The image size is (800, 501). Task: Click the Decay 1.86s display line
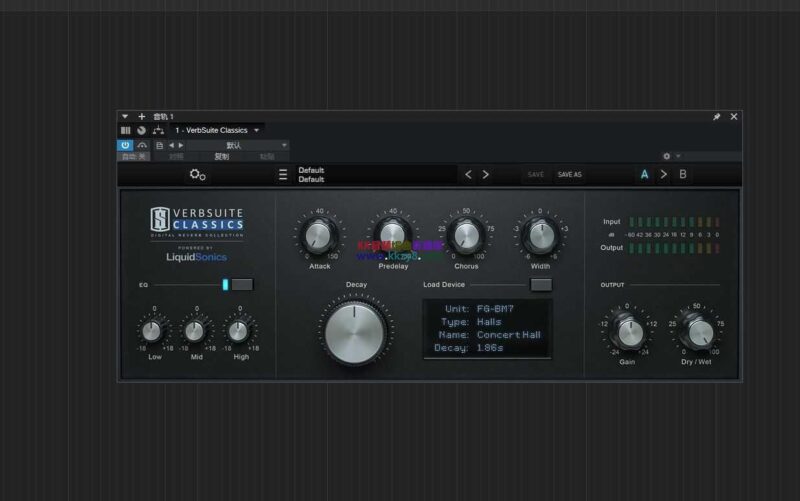pyautogui.click(x=468, y=348)
